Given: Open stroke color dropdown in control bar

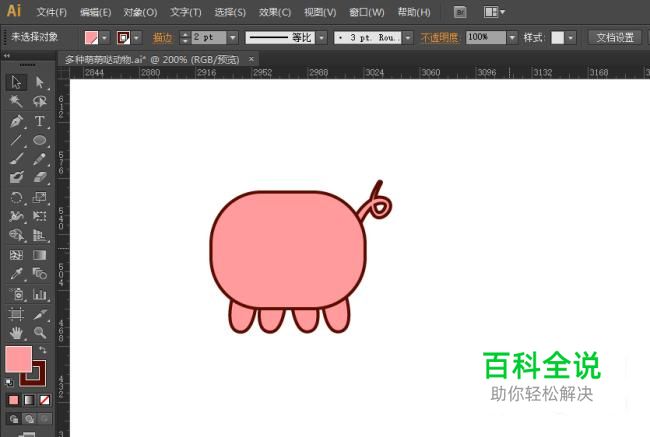Looking at the screenshot, I should [x=137, y=38].
